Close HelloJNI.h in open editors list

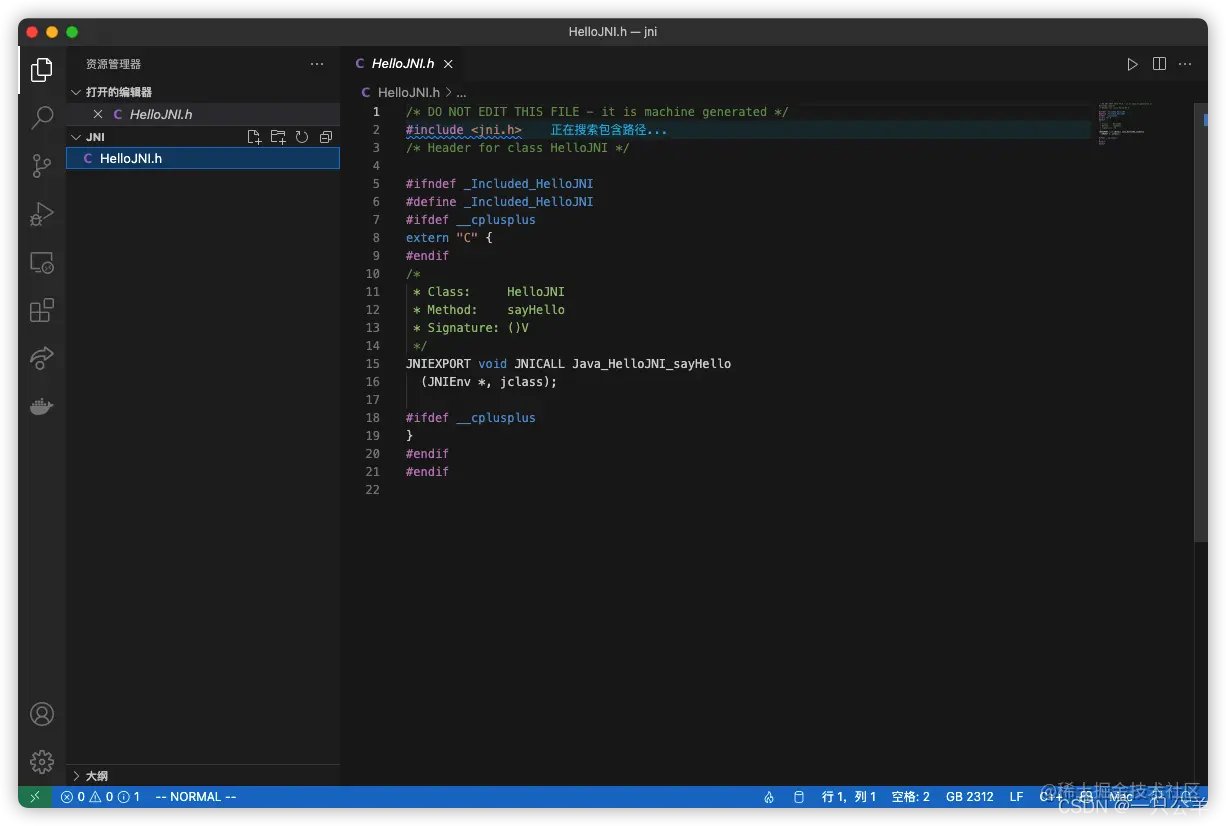(98, 114)
